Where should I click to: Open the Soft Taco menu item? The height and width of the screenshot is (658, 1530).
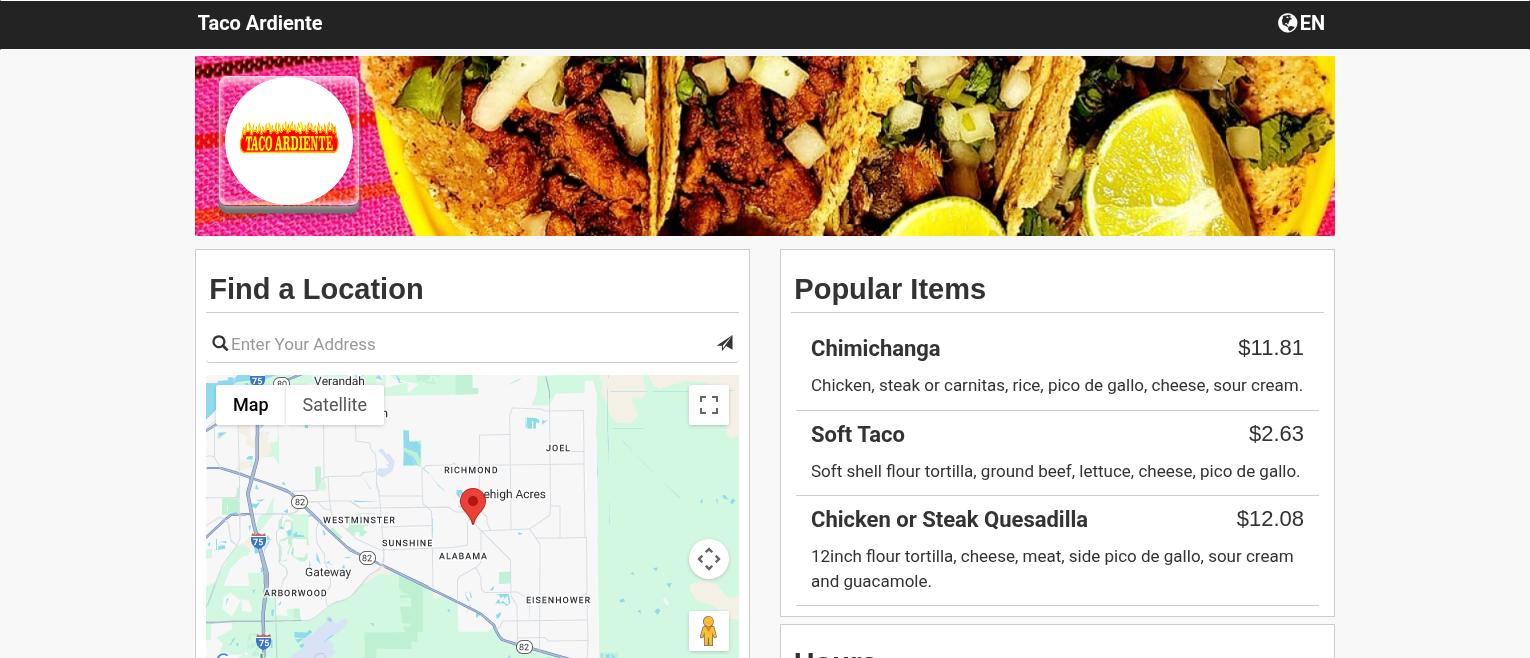pyautogui.click(x=1057, y=453)
